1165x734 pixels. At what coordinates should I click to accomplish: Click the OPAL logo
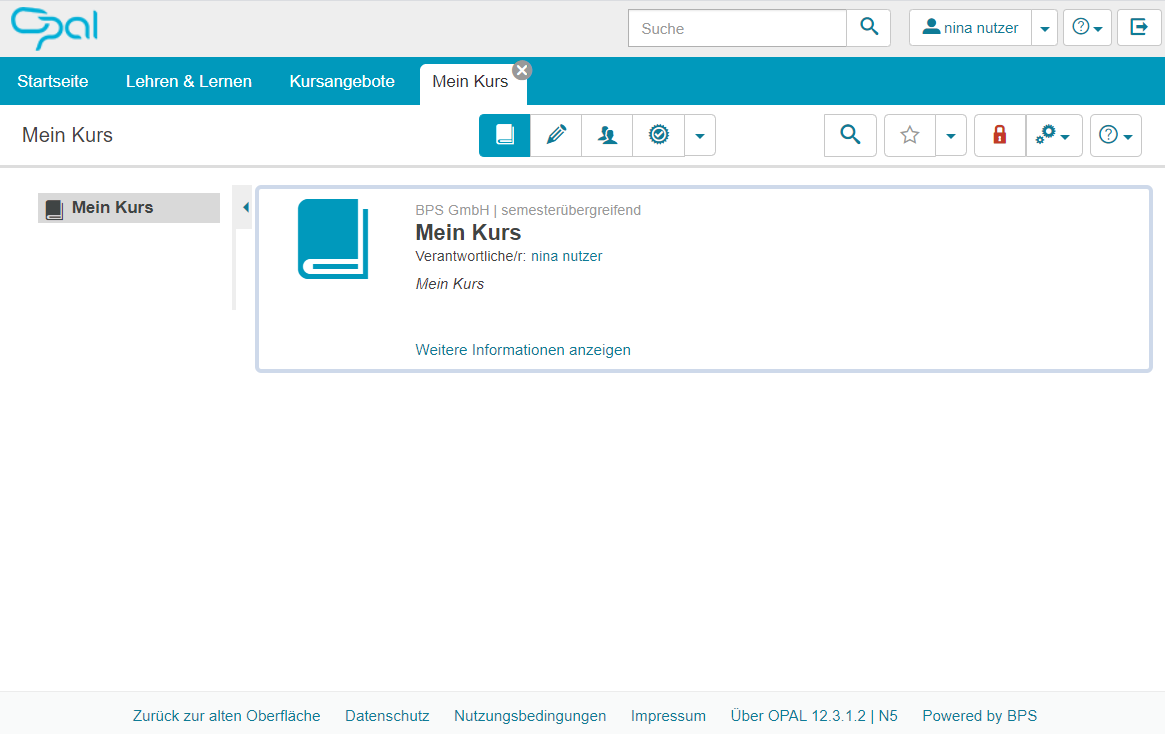tap(53, 29)
